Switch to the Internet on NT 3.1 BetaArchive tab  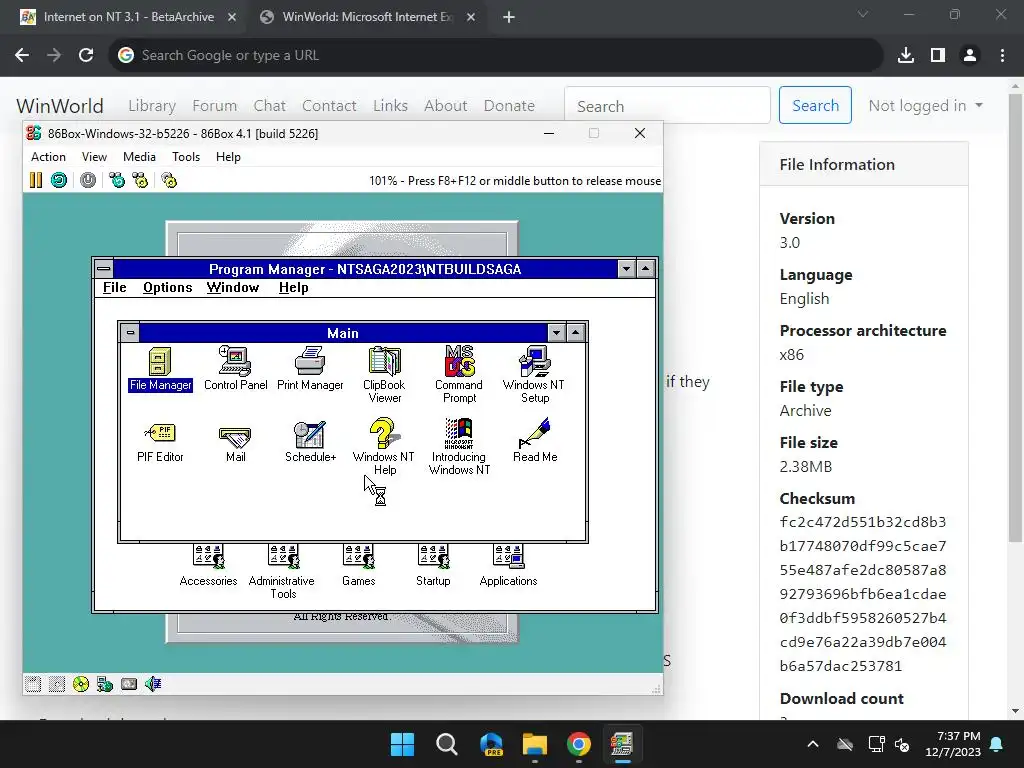click(x=128, y=17)
